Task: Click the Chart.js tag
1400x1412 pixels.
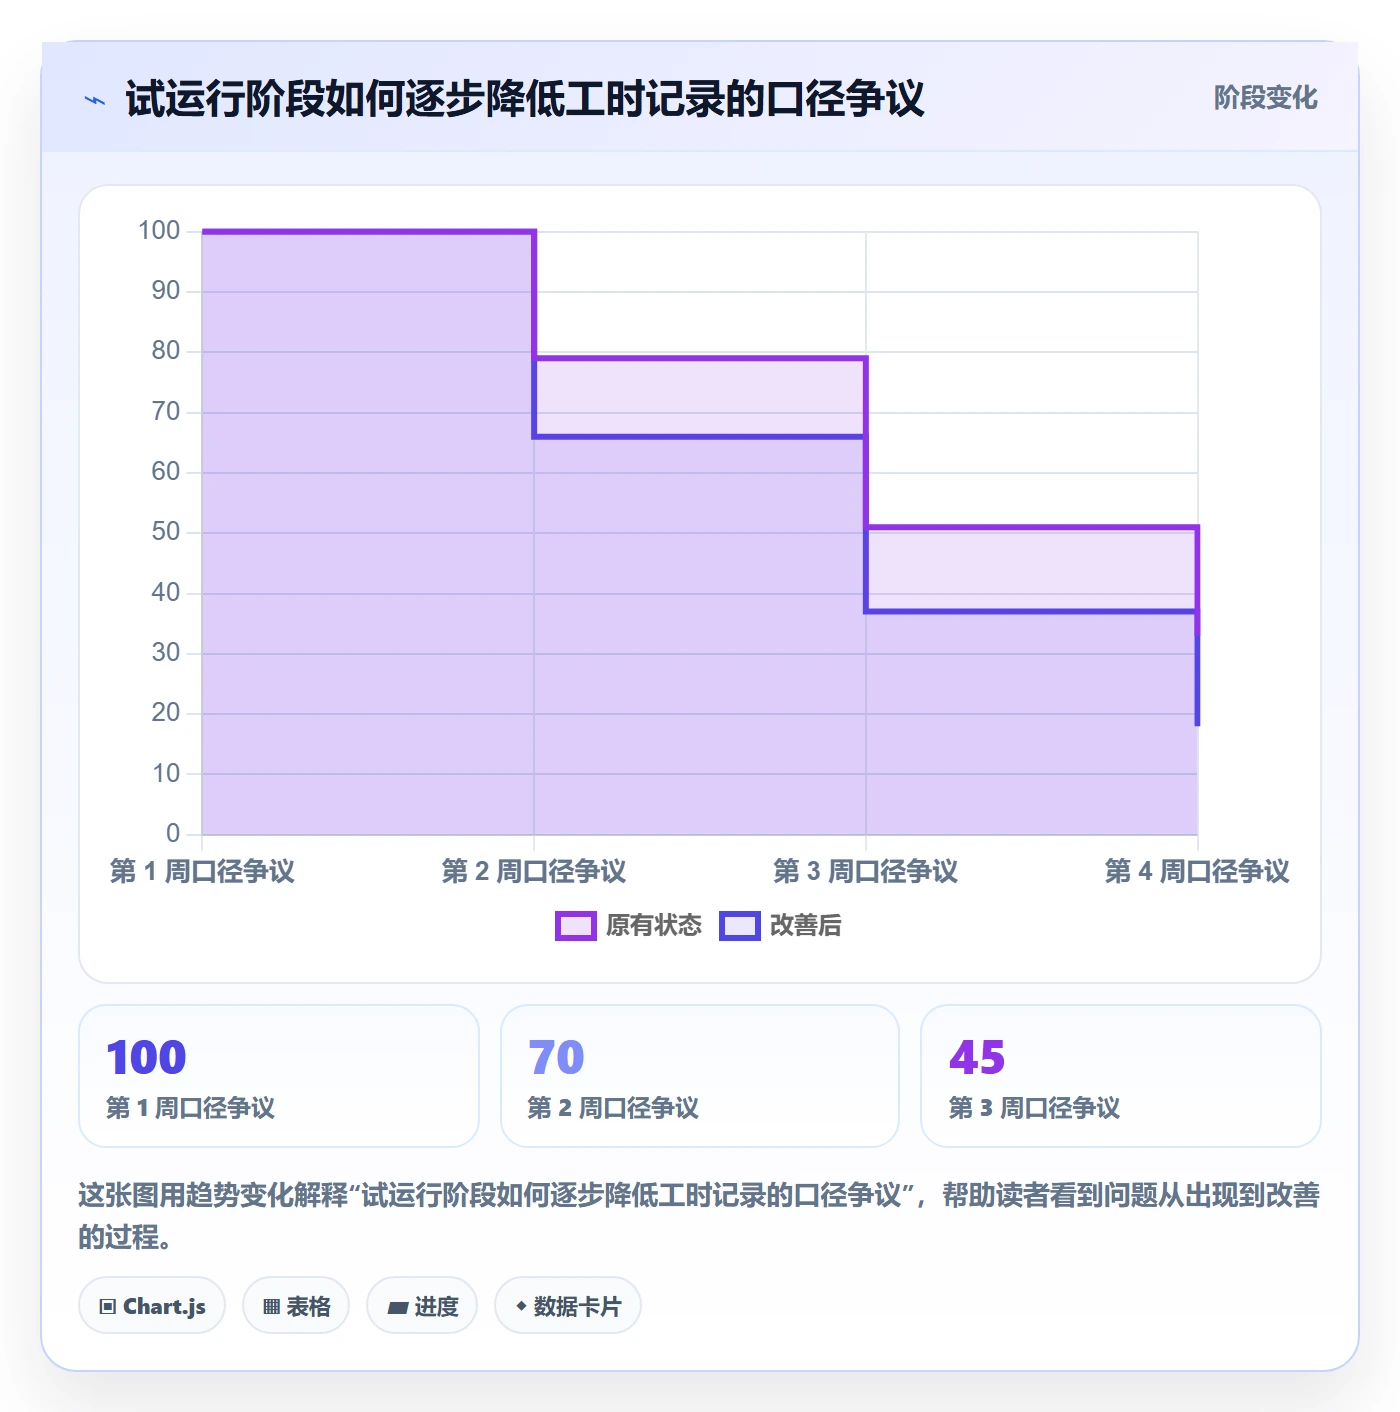Action: coord(152,1306)
